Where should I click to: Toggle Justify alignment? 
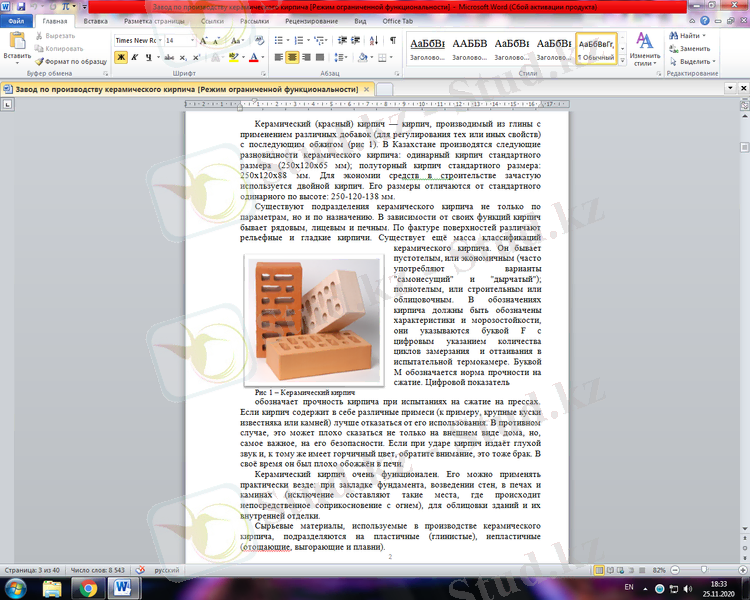point(320,57)
